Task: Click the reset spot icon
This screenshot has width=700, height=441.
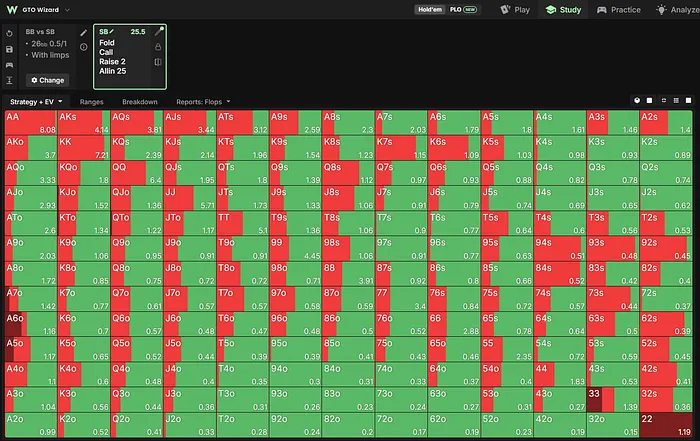Action: pos(9,33)
